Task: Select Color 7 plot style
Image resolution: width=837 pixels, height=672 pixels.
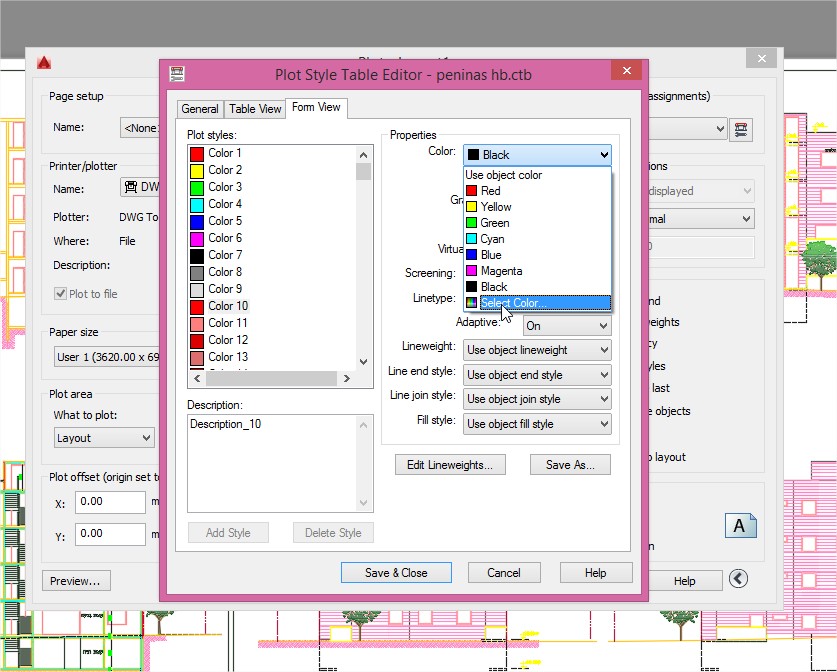Action: (216, 256)
